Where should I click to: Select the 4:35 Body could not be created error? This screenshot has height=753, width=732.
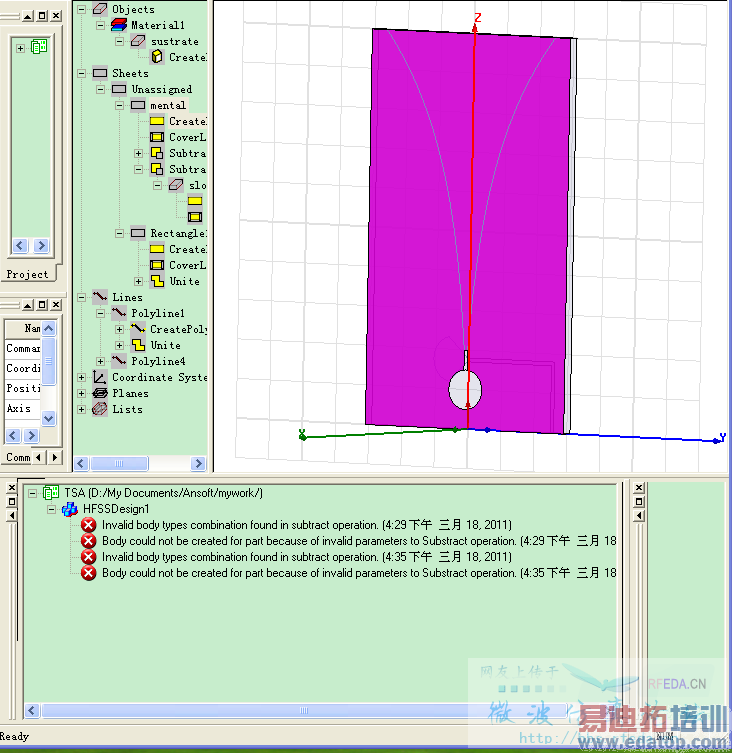tap(359, 573)
